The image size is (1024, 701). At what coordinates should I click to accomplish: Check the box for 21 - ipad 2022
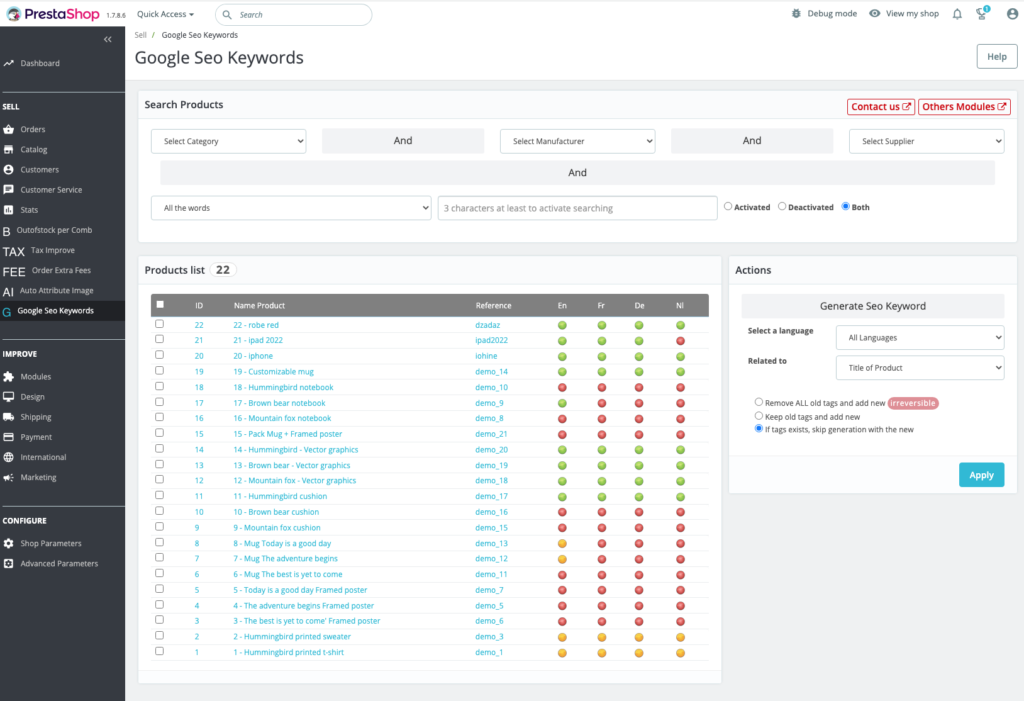[x=159, y=339]
